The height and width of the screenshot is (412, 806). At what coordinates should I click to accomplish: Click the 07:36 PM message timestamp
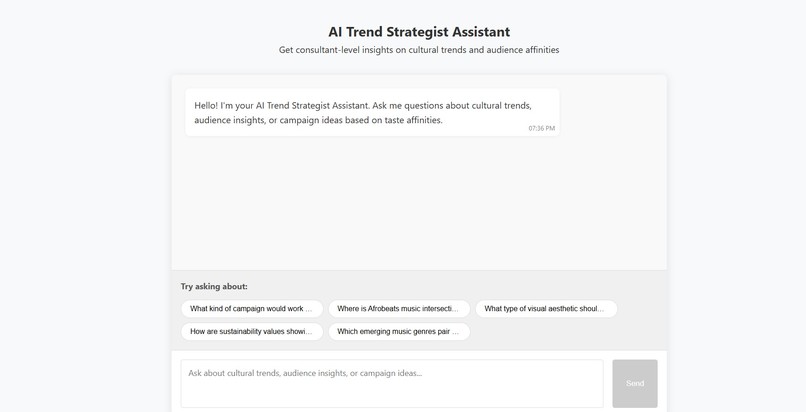pos(541,129)
